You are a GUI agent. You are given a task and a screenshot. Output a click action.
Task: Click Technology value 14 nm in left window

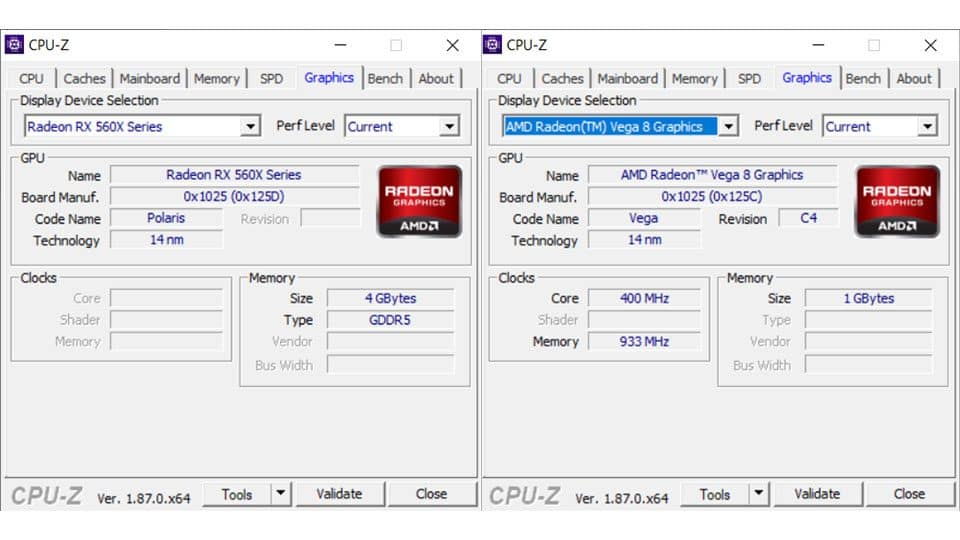(x=166, y=239)
